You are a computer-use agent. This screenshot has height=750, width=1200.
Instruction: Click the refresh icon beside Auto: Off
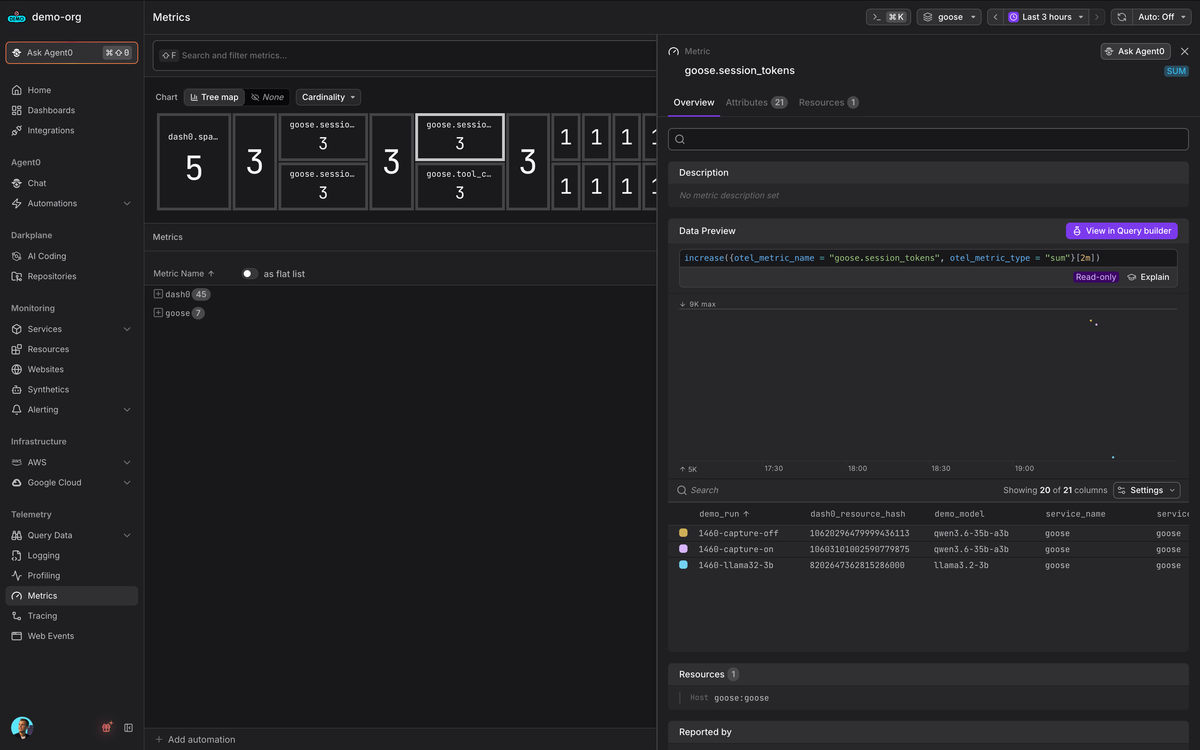(1122, 17)
